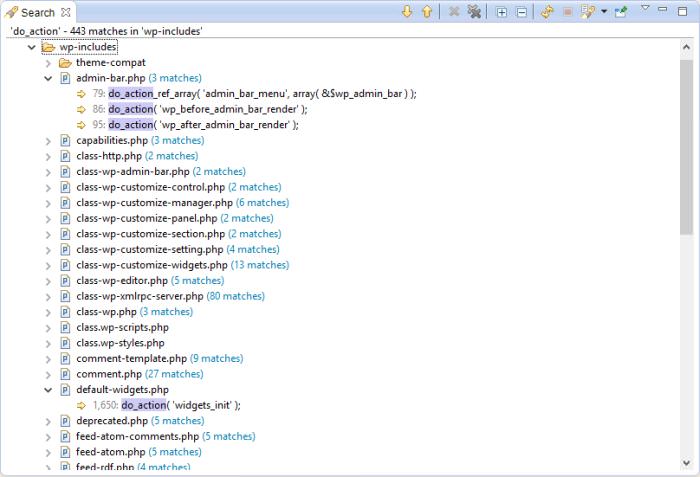700x477 pixels.
Task: Expand comment.php matches
Action: pos(48,375)
